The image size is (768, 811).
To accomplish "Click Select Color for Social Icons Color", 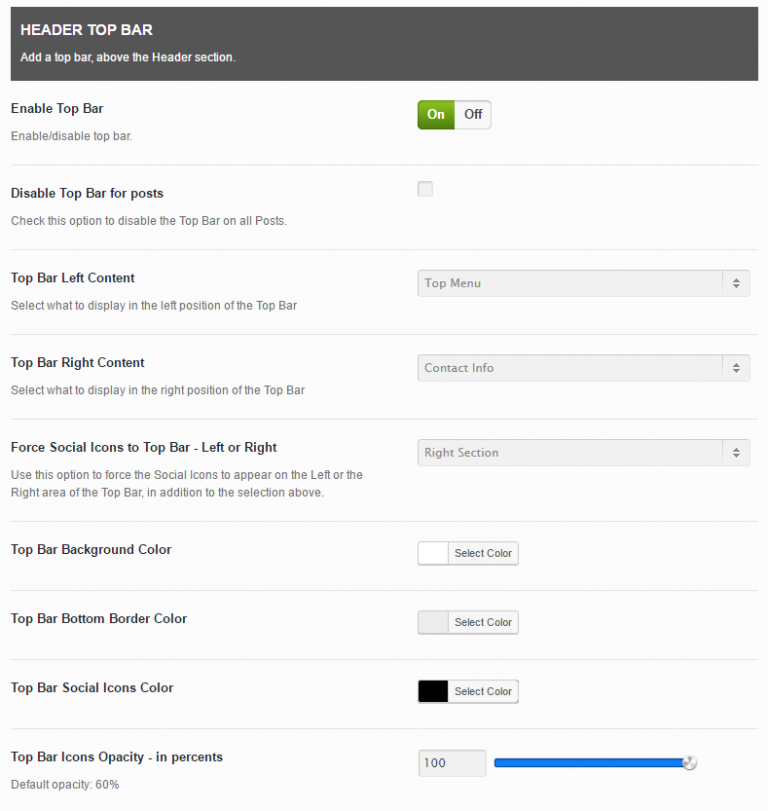I will click(x=483, y=691).
